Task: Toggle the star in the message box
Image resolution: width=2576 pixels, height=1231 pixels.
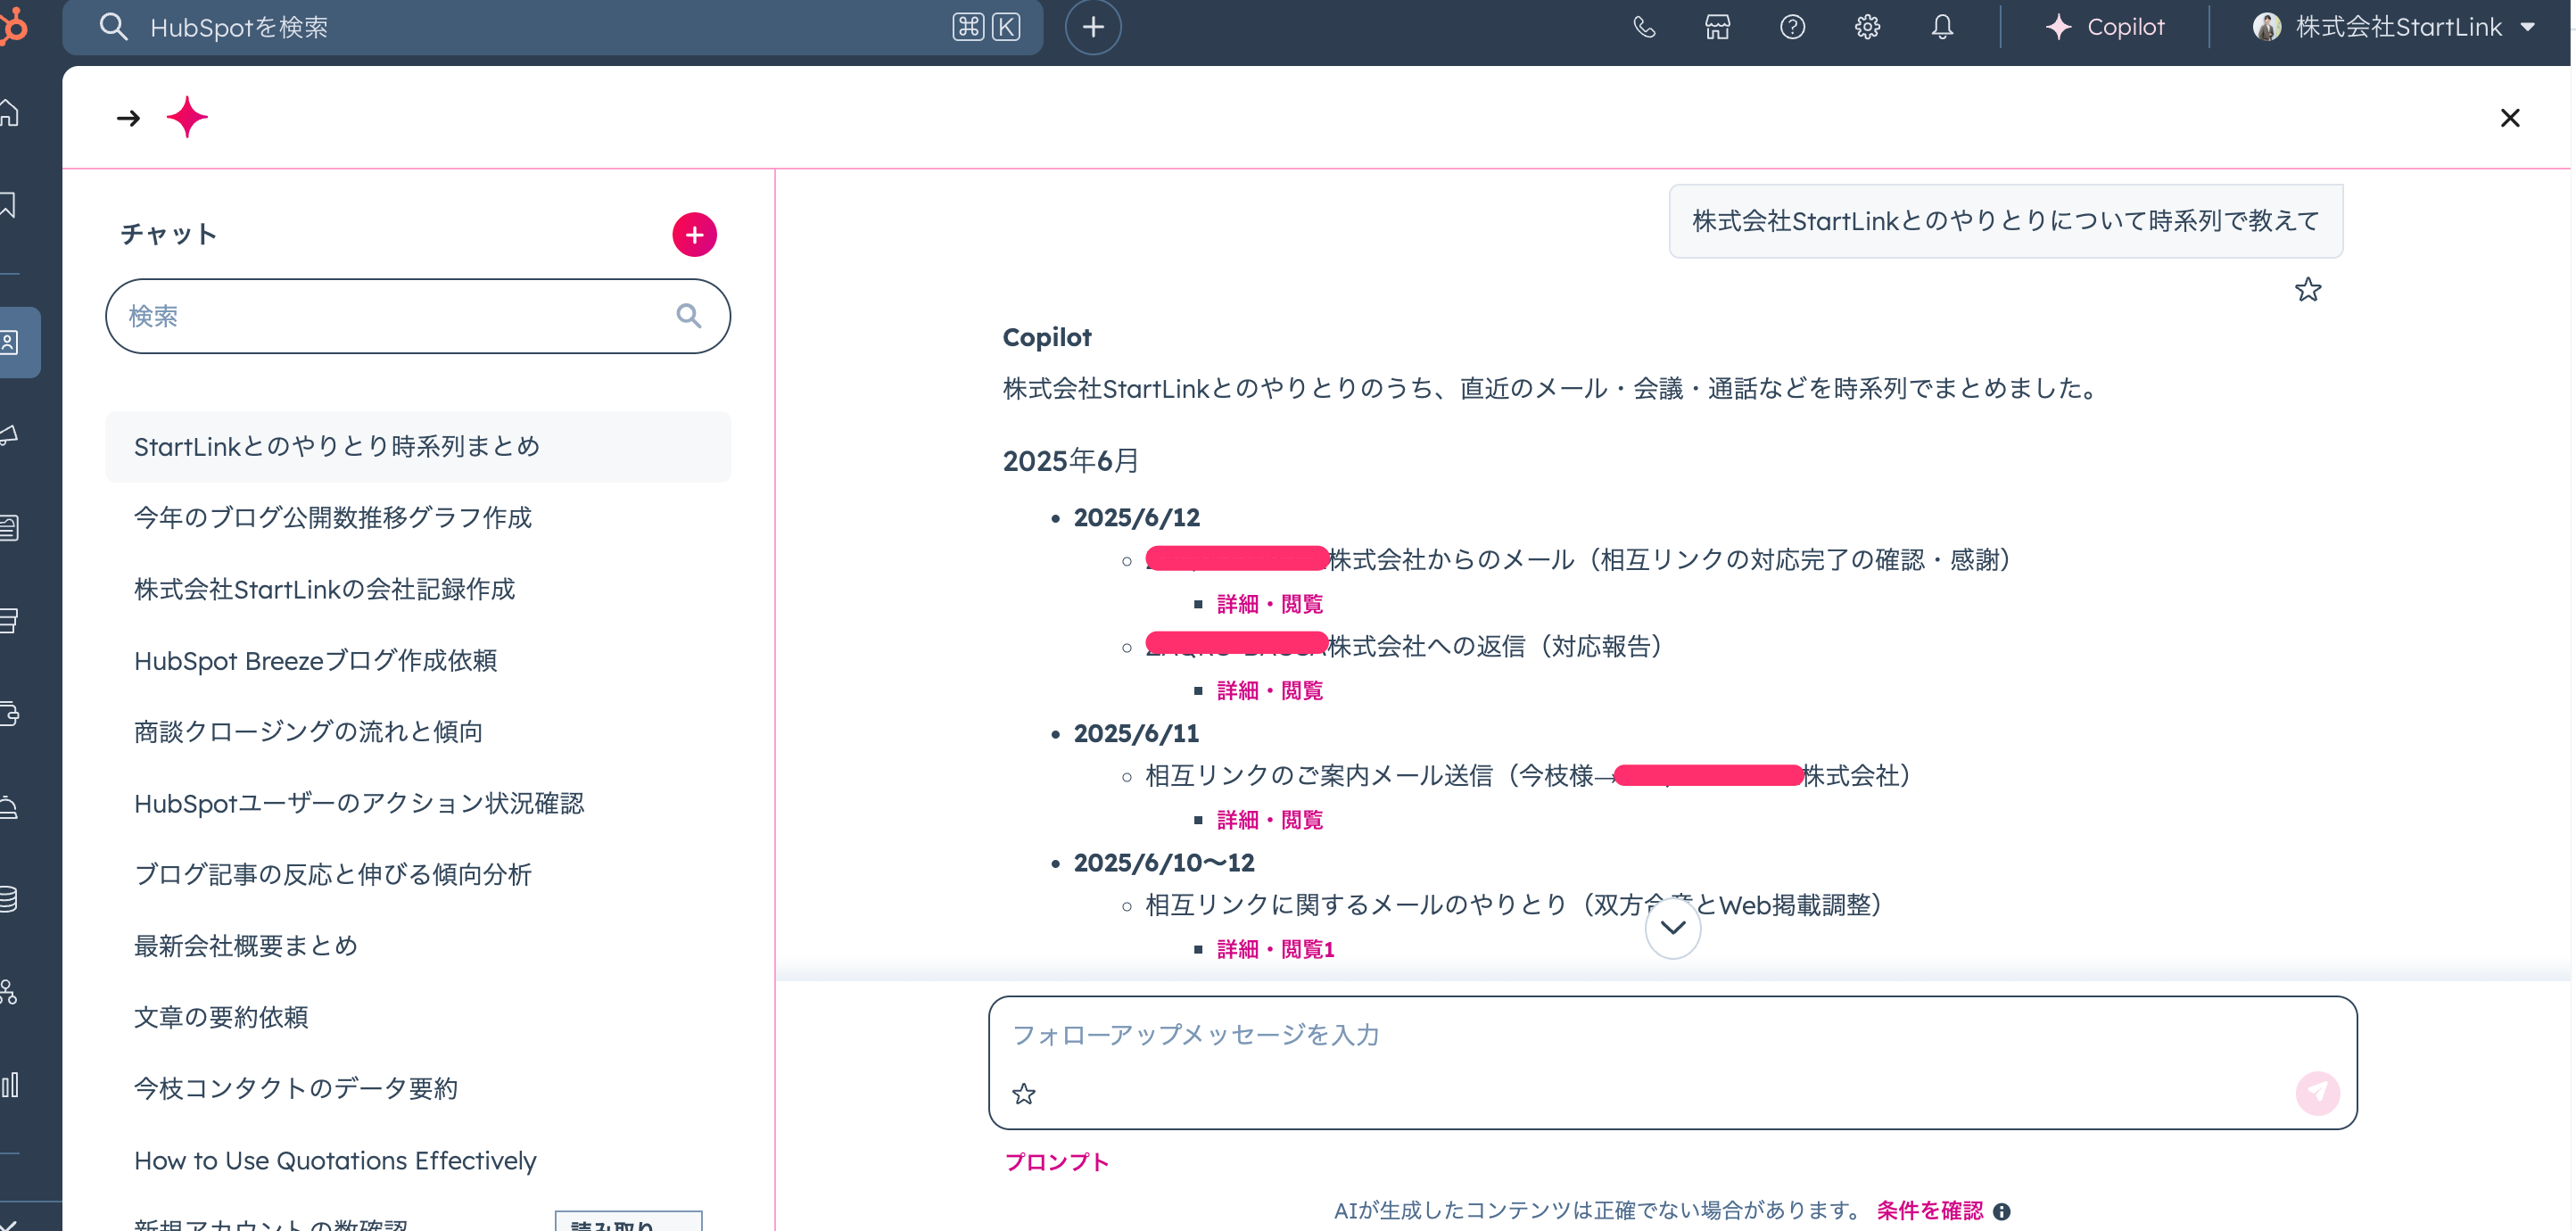Action: (1023, 1094)
